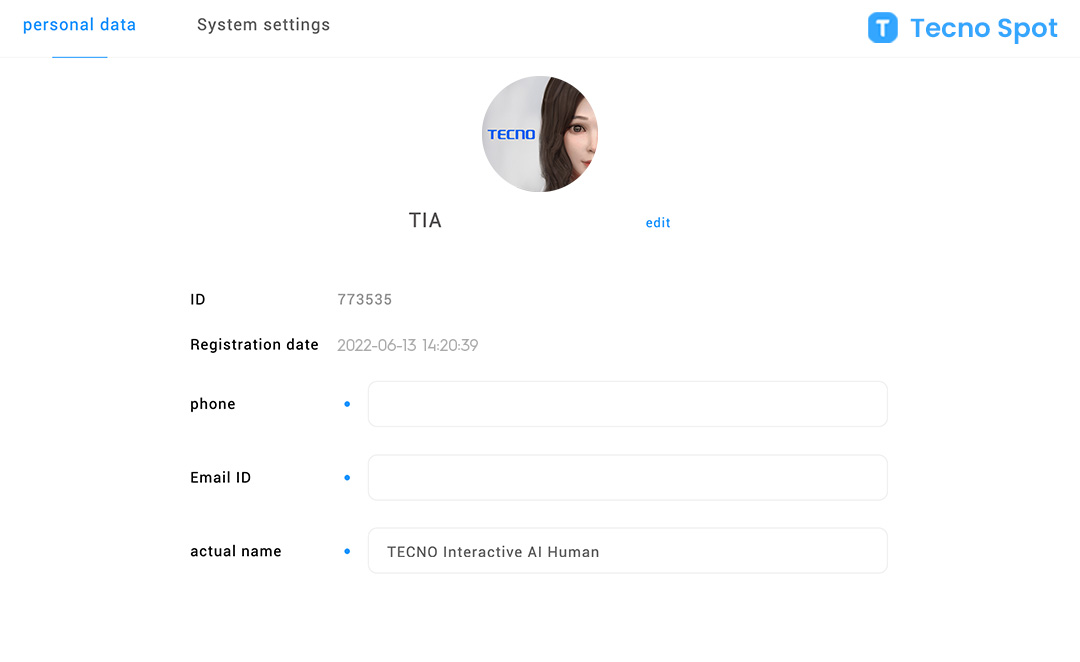Click the actual name field label
Viewport: 1080px width, 662px height.
(236, 551)
